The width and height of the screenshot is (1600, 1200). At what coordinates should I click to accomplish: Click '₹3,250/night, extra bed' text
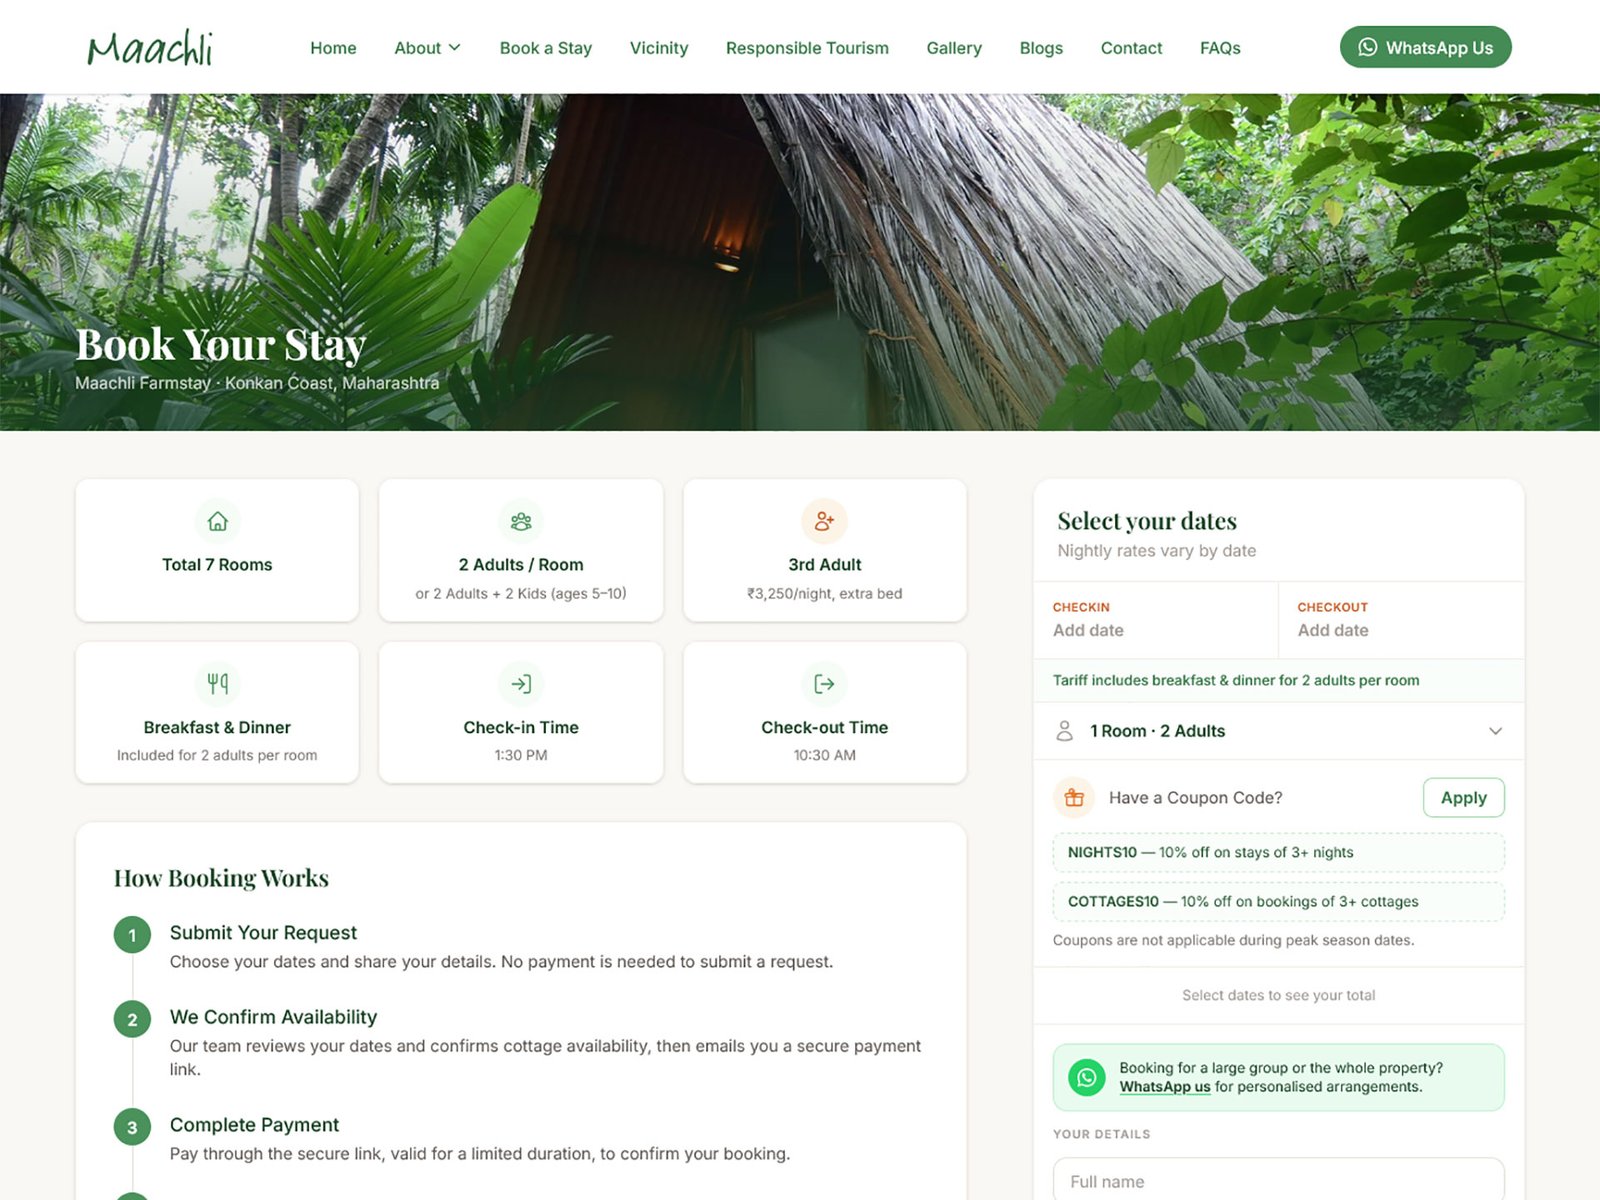[824, 593]
